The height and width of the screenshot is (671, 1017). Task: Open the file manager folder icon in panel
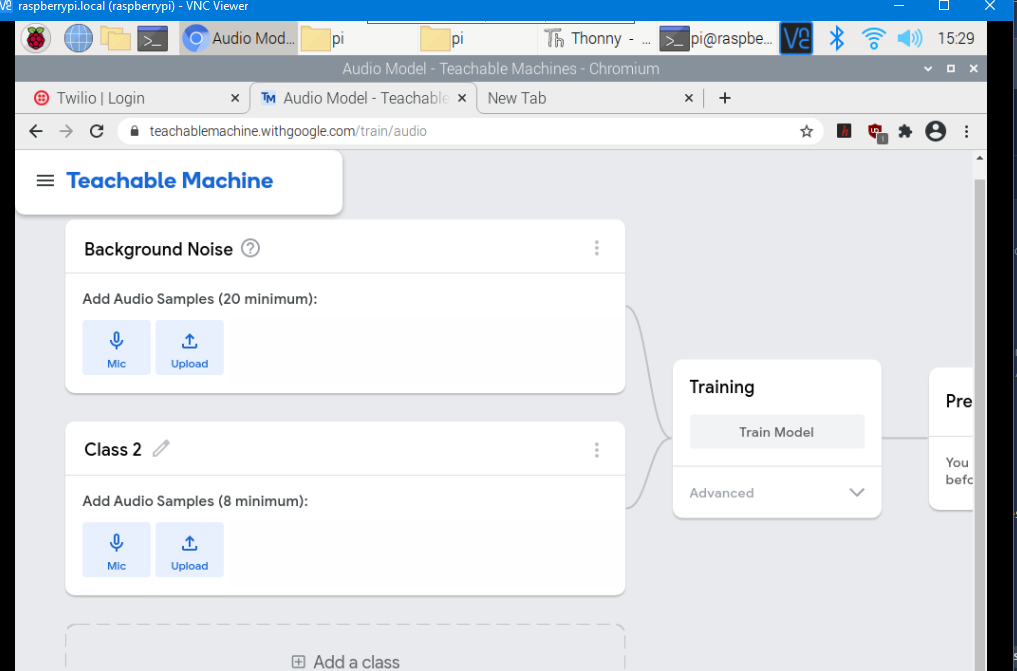click(115, 39)
